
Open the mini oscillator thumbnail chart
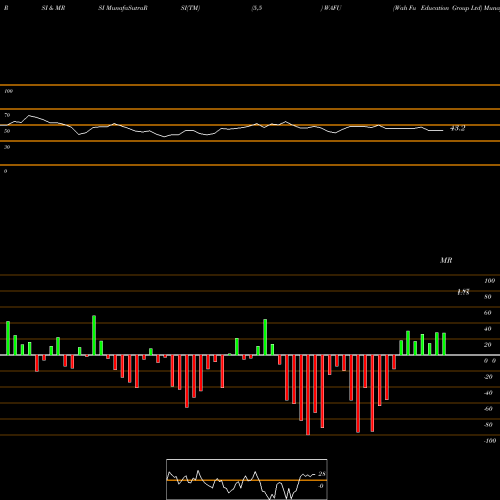pos(247,479)
